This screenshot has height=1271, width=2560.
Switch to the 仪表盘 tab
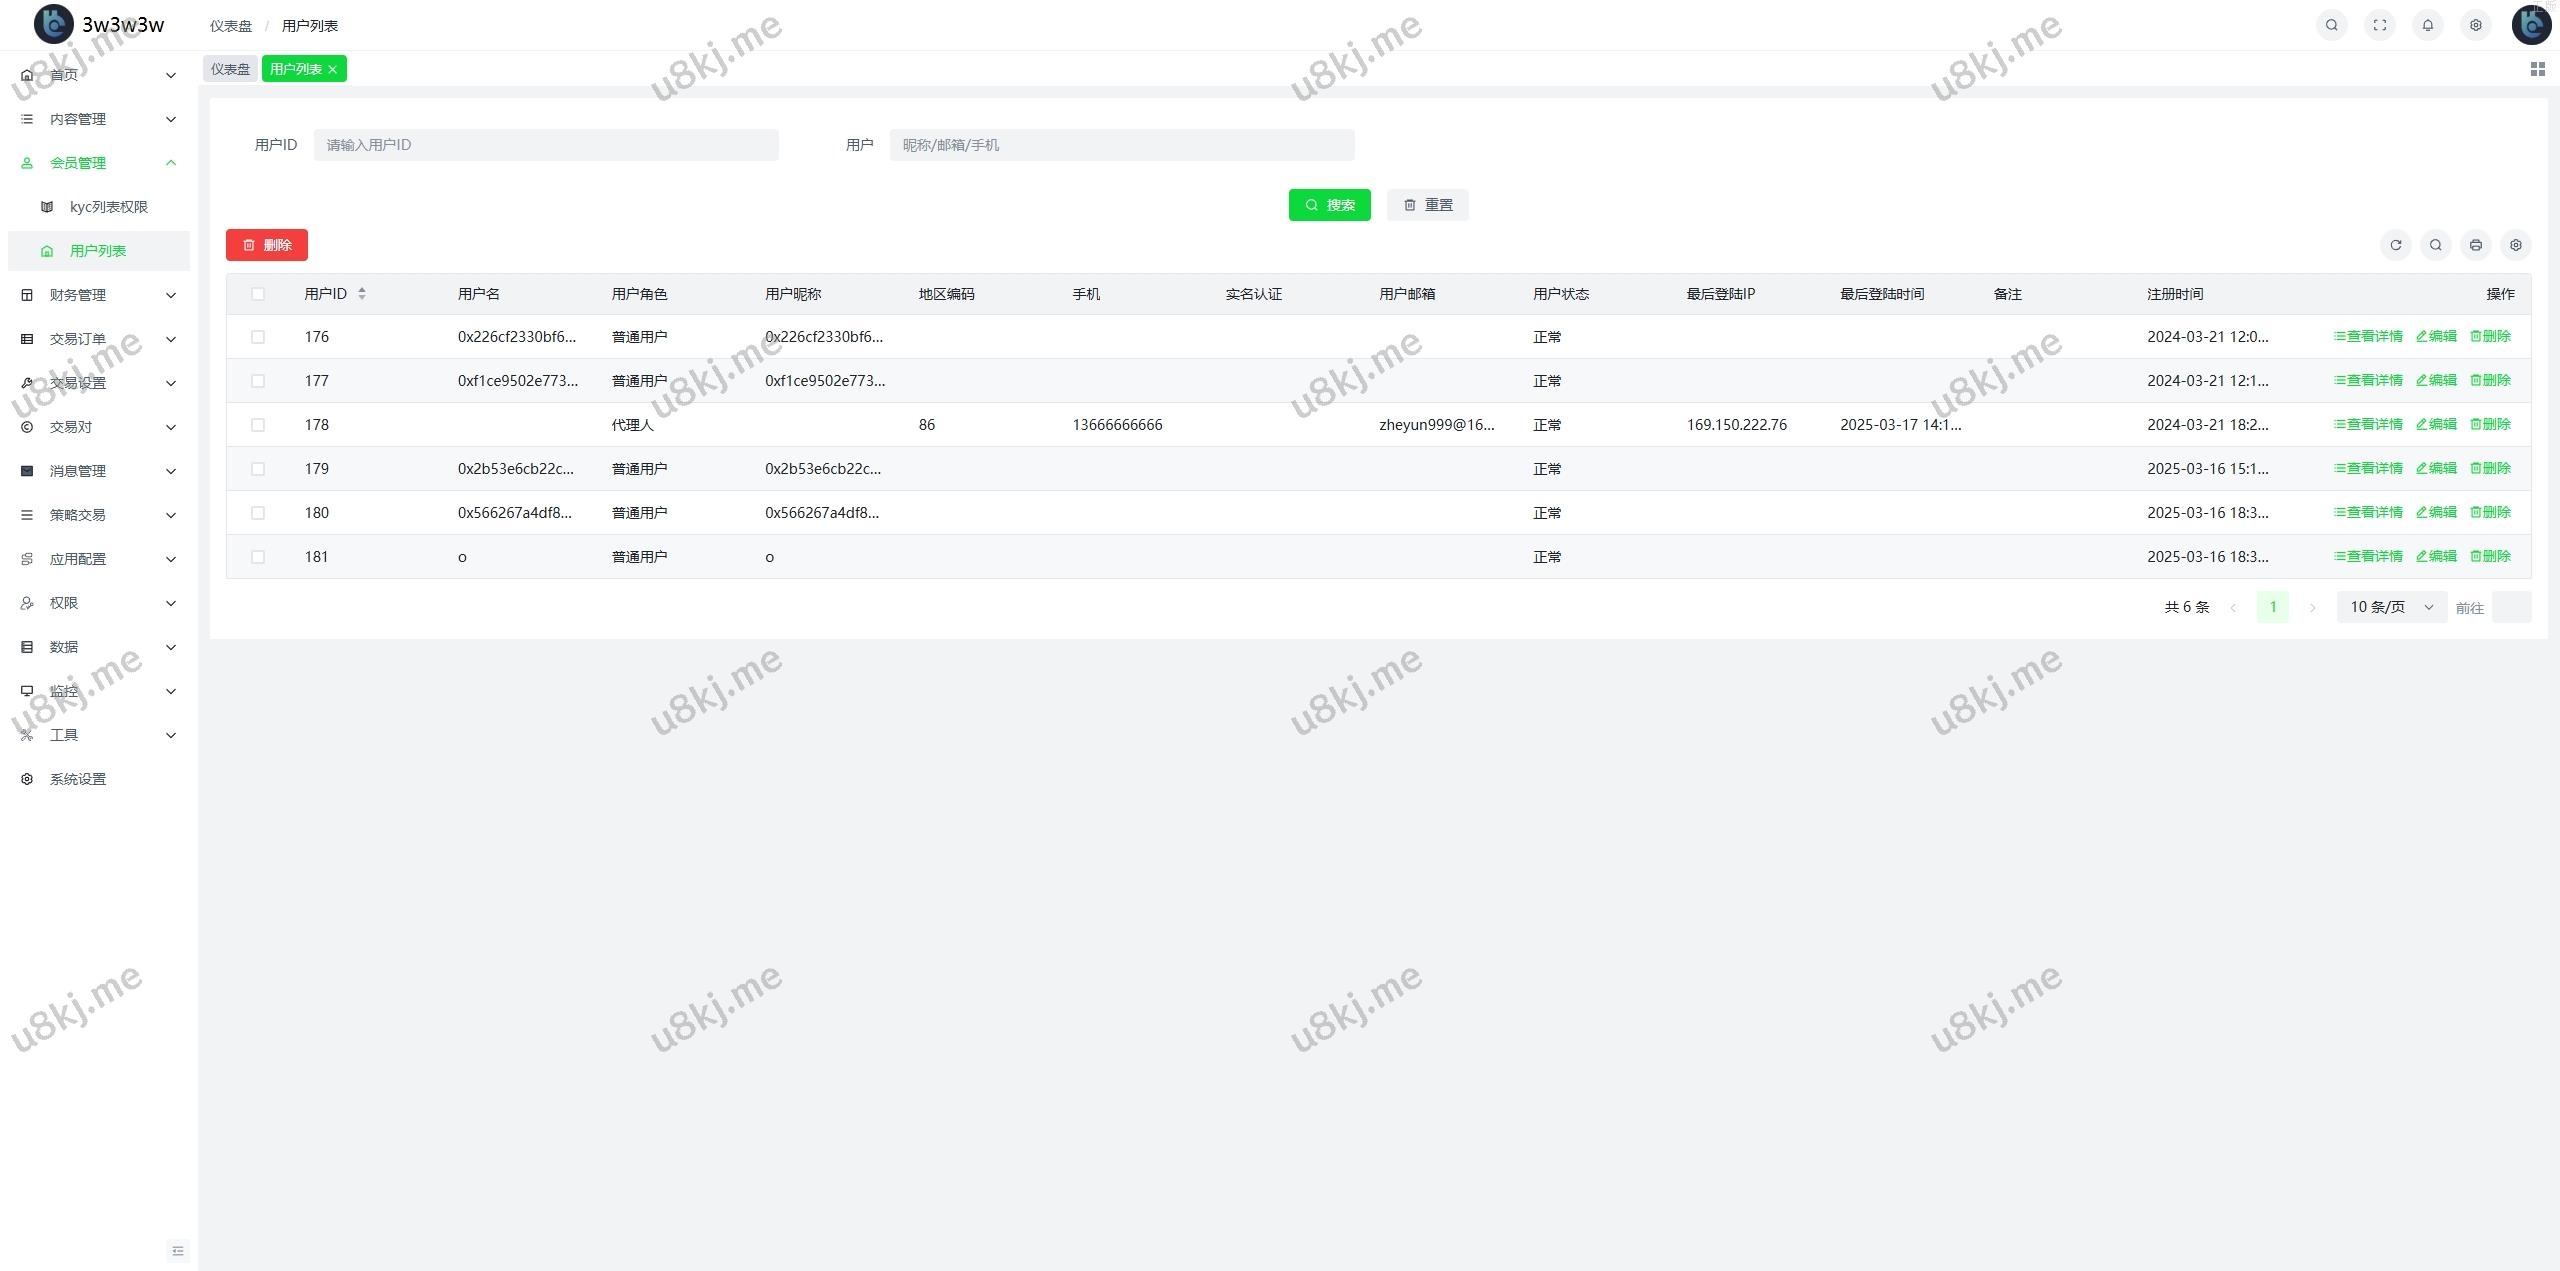click(x=230, y=69)
